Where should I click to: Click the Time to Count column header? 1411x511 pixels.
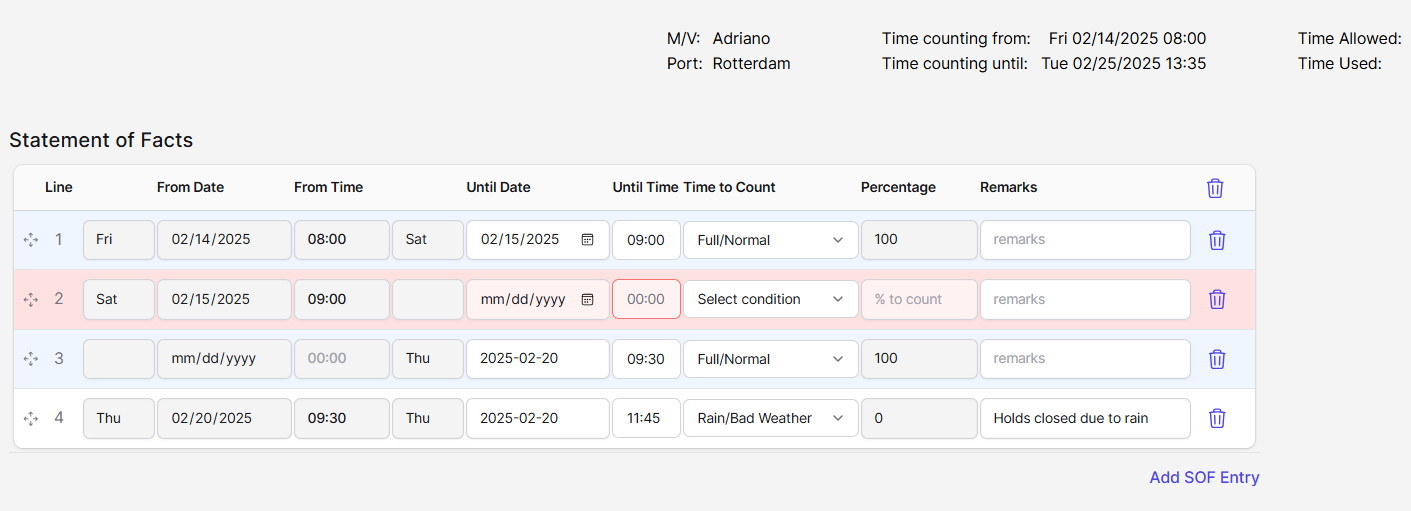729,187
